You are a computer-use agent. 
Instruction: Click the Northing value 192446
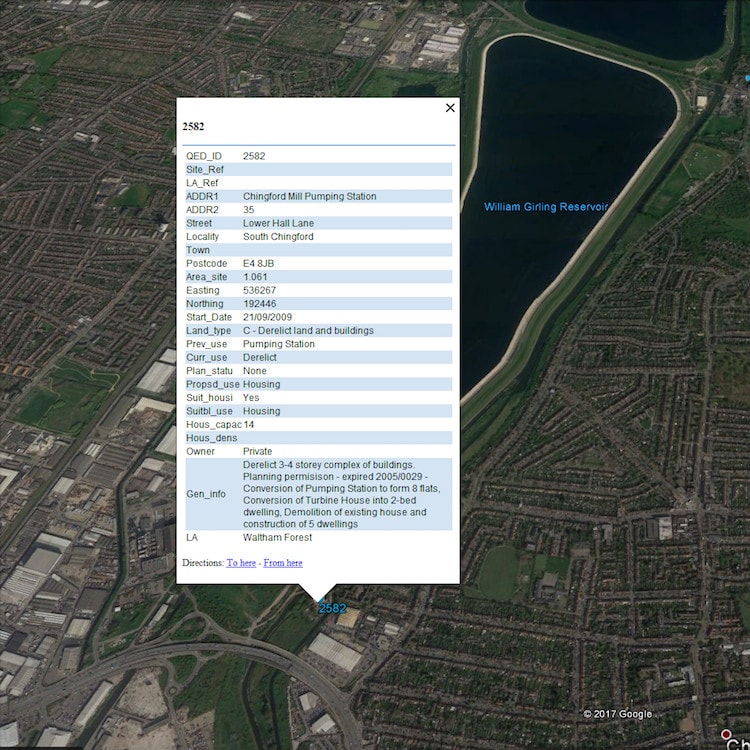(x=259, y=303)
